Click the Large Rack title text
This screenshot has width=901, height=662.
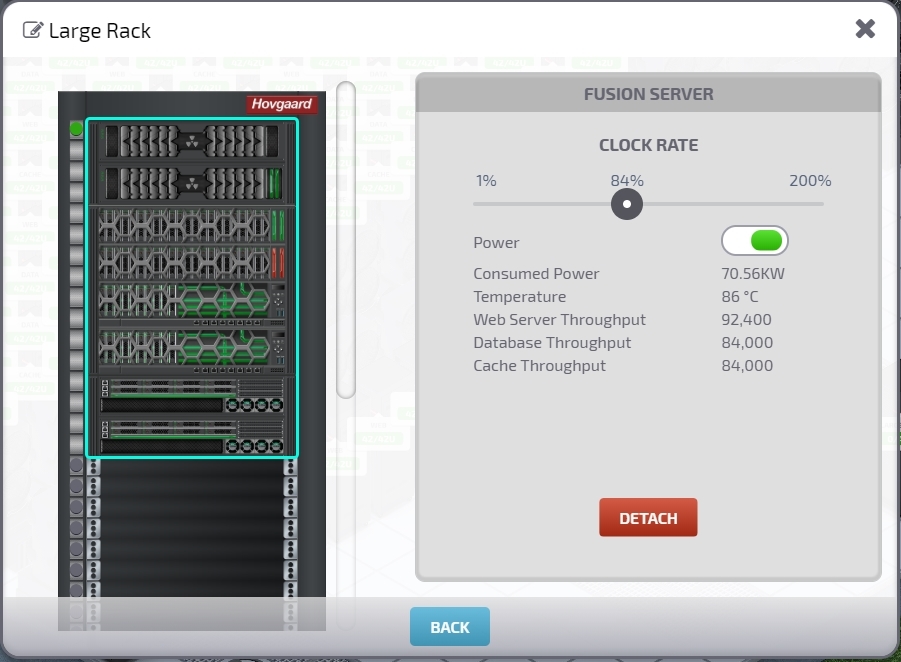[99, 30]
